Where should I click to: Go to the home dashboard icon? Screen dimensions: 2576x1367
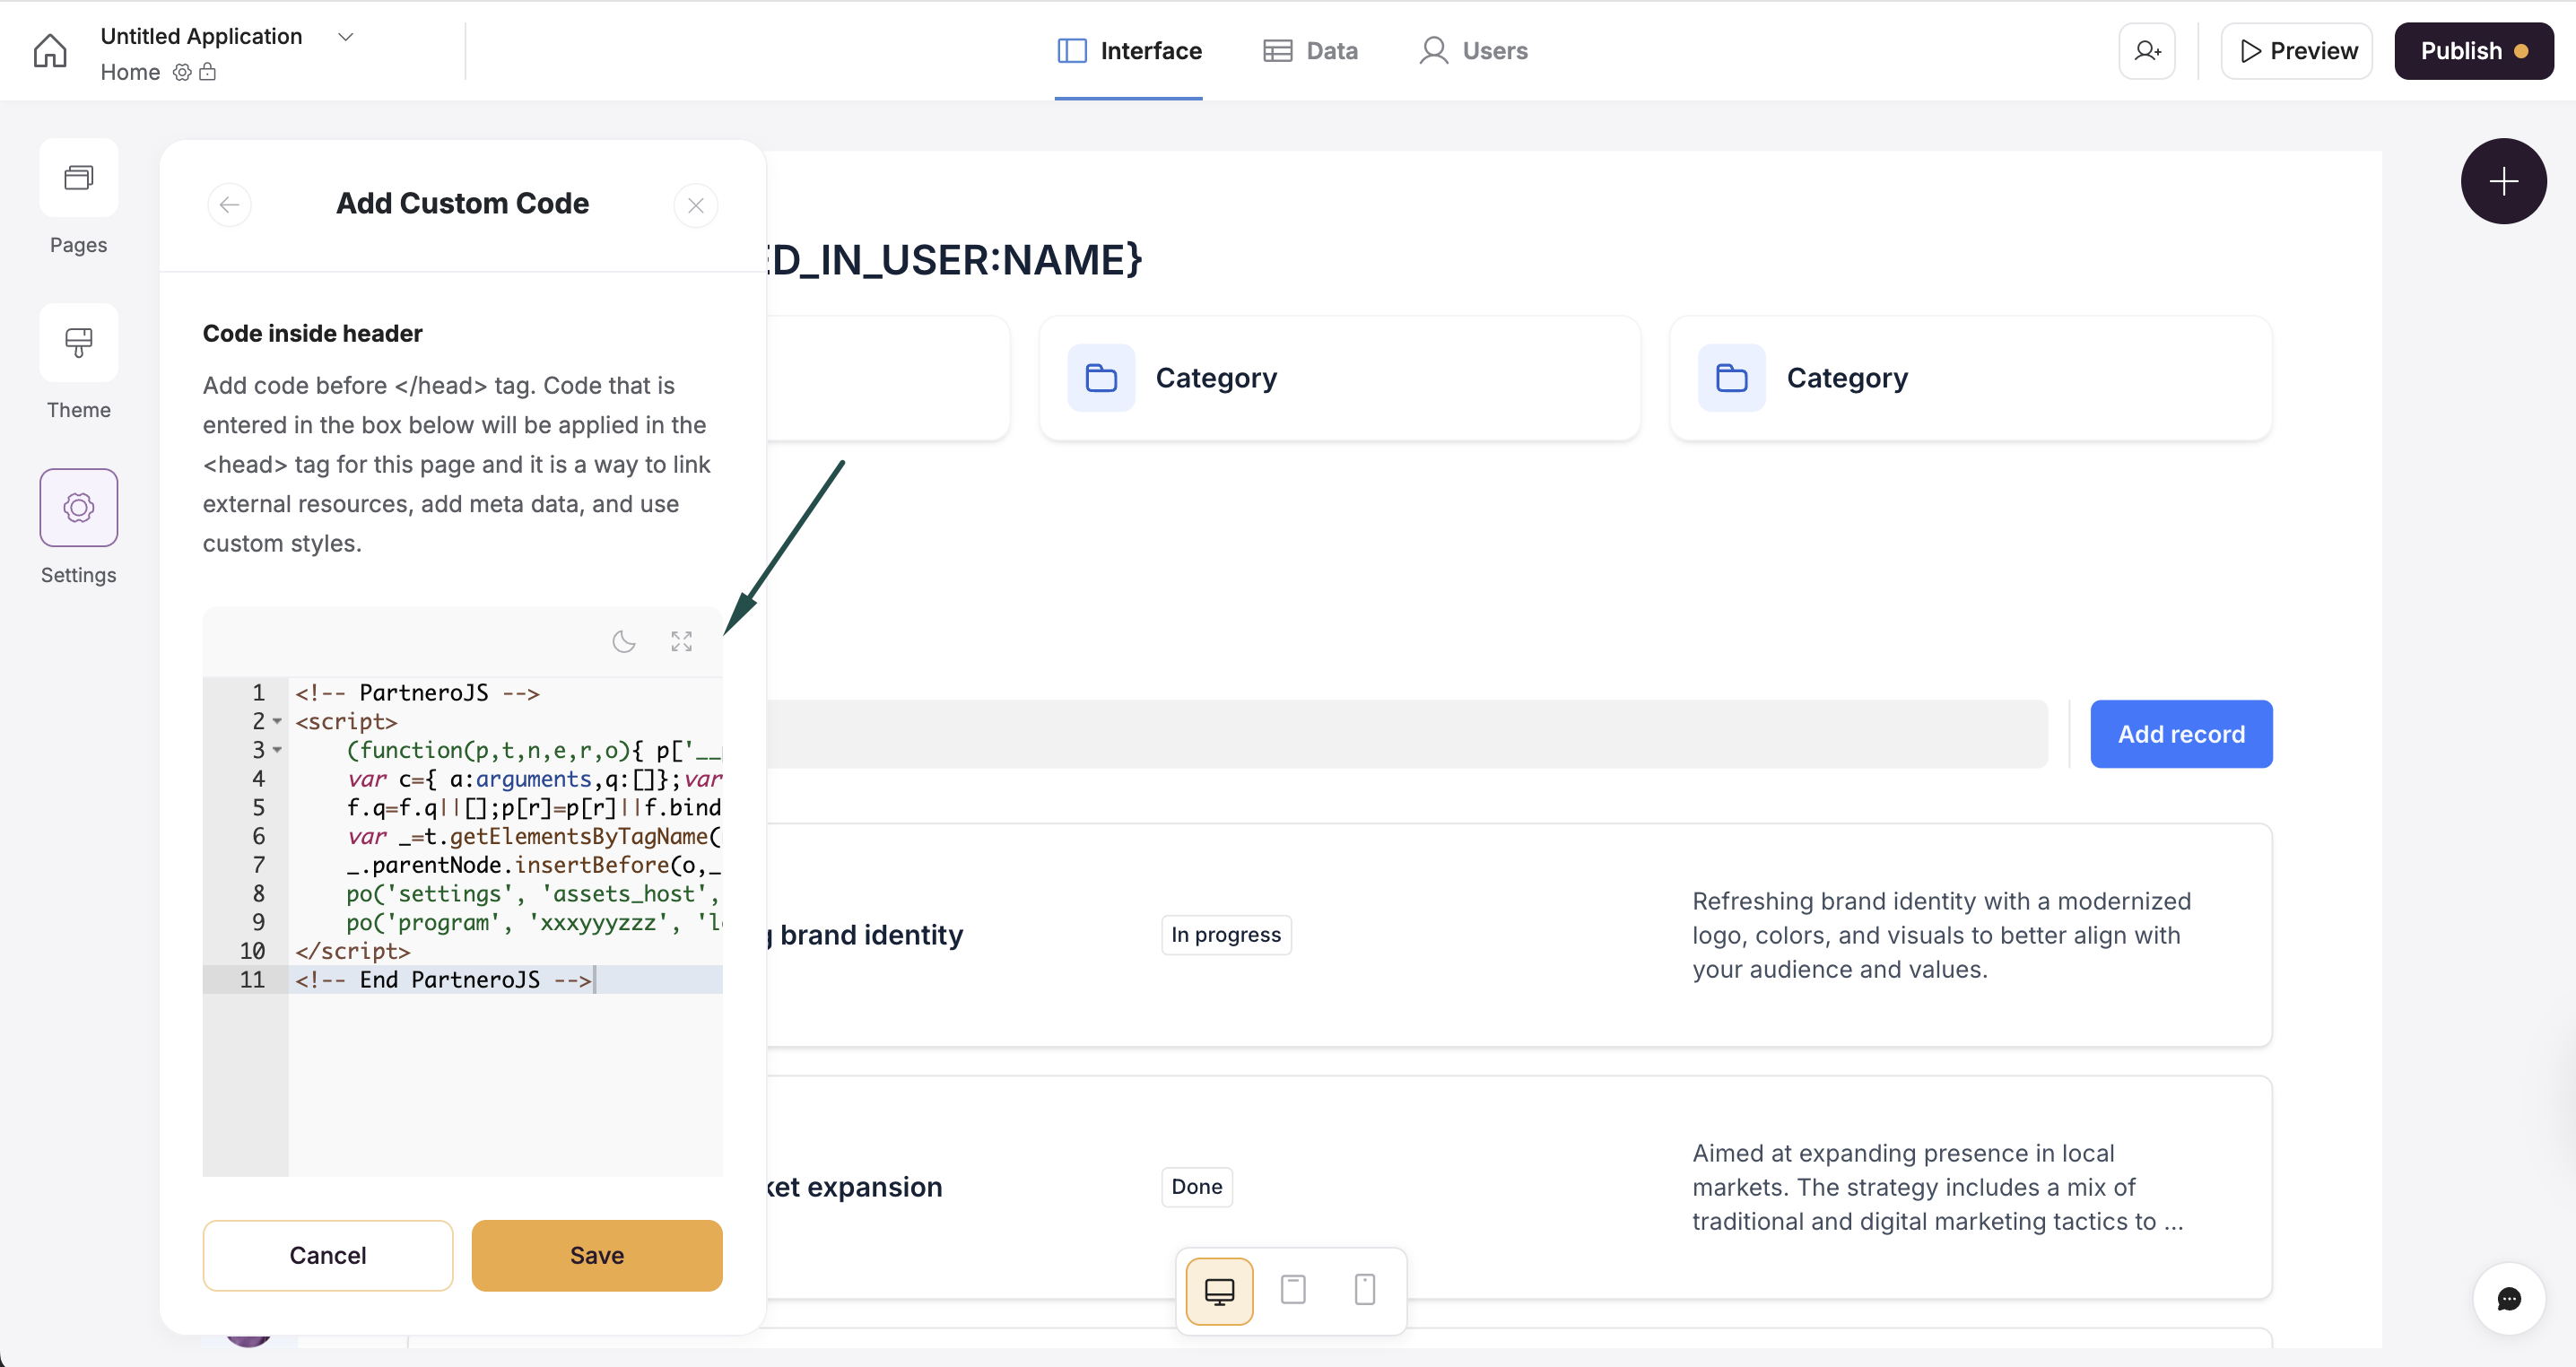tap(50, 51)
